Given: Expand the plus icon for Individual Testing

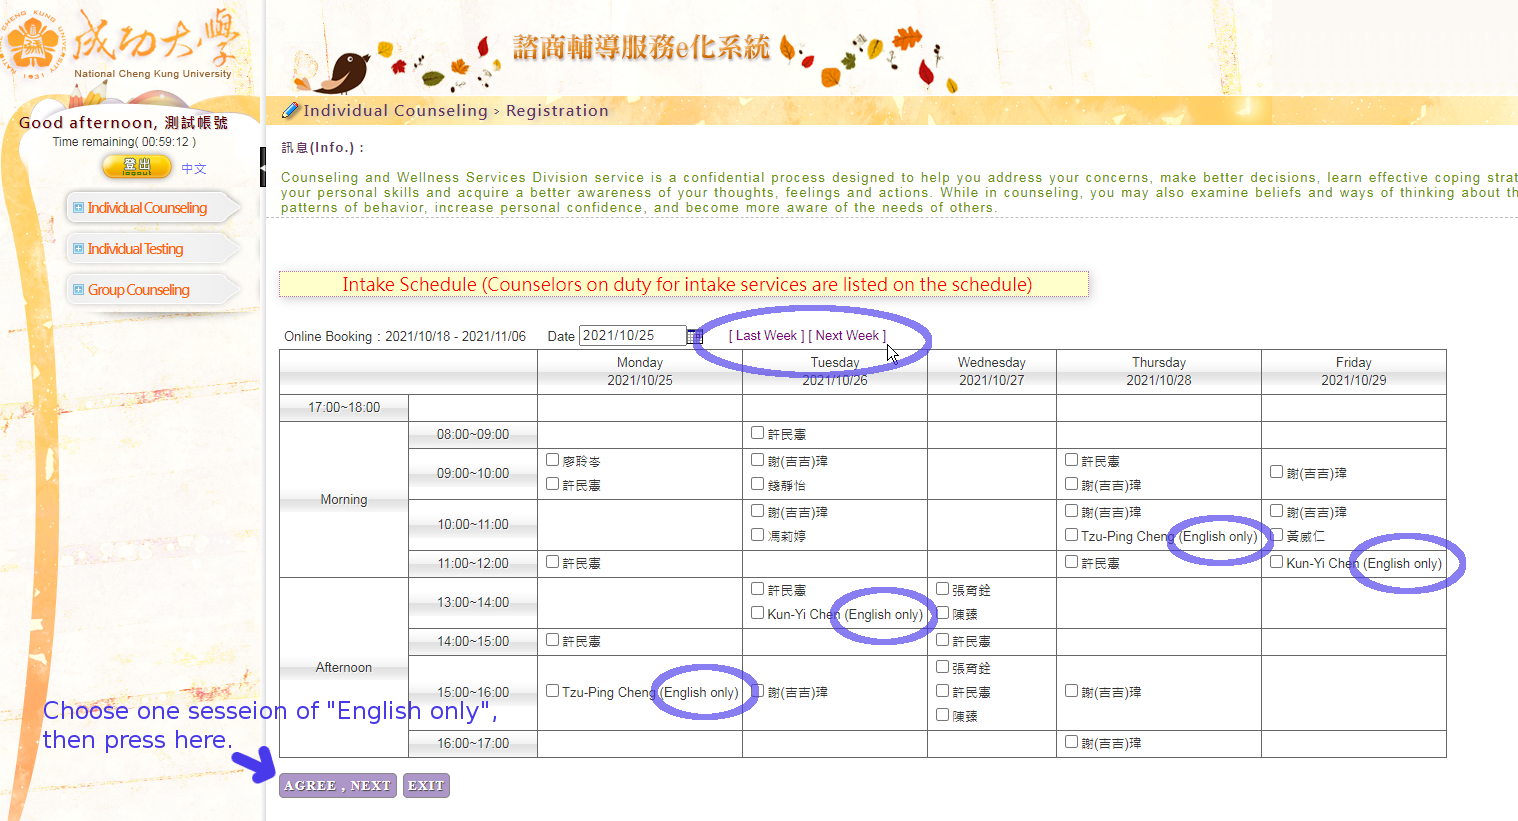Looking at the screenshot, I should click(78, 249).
